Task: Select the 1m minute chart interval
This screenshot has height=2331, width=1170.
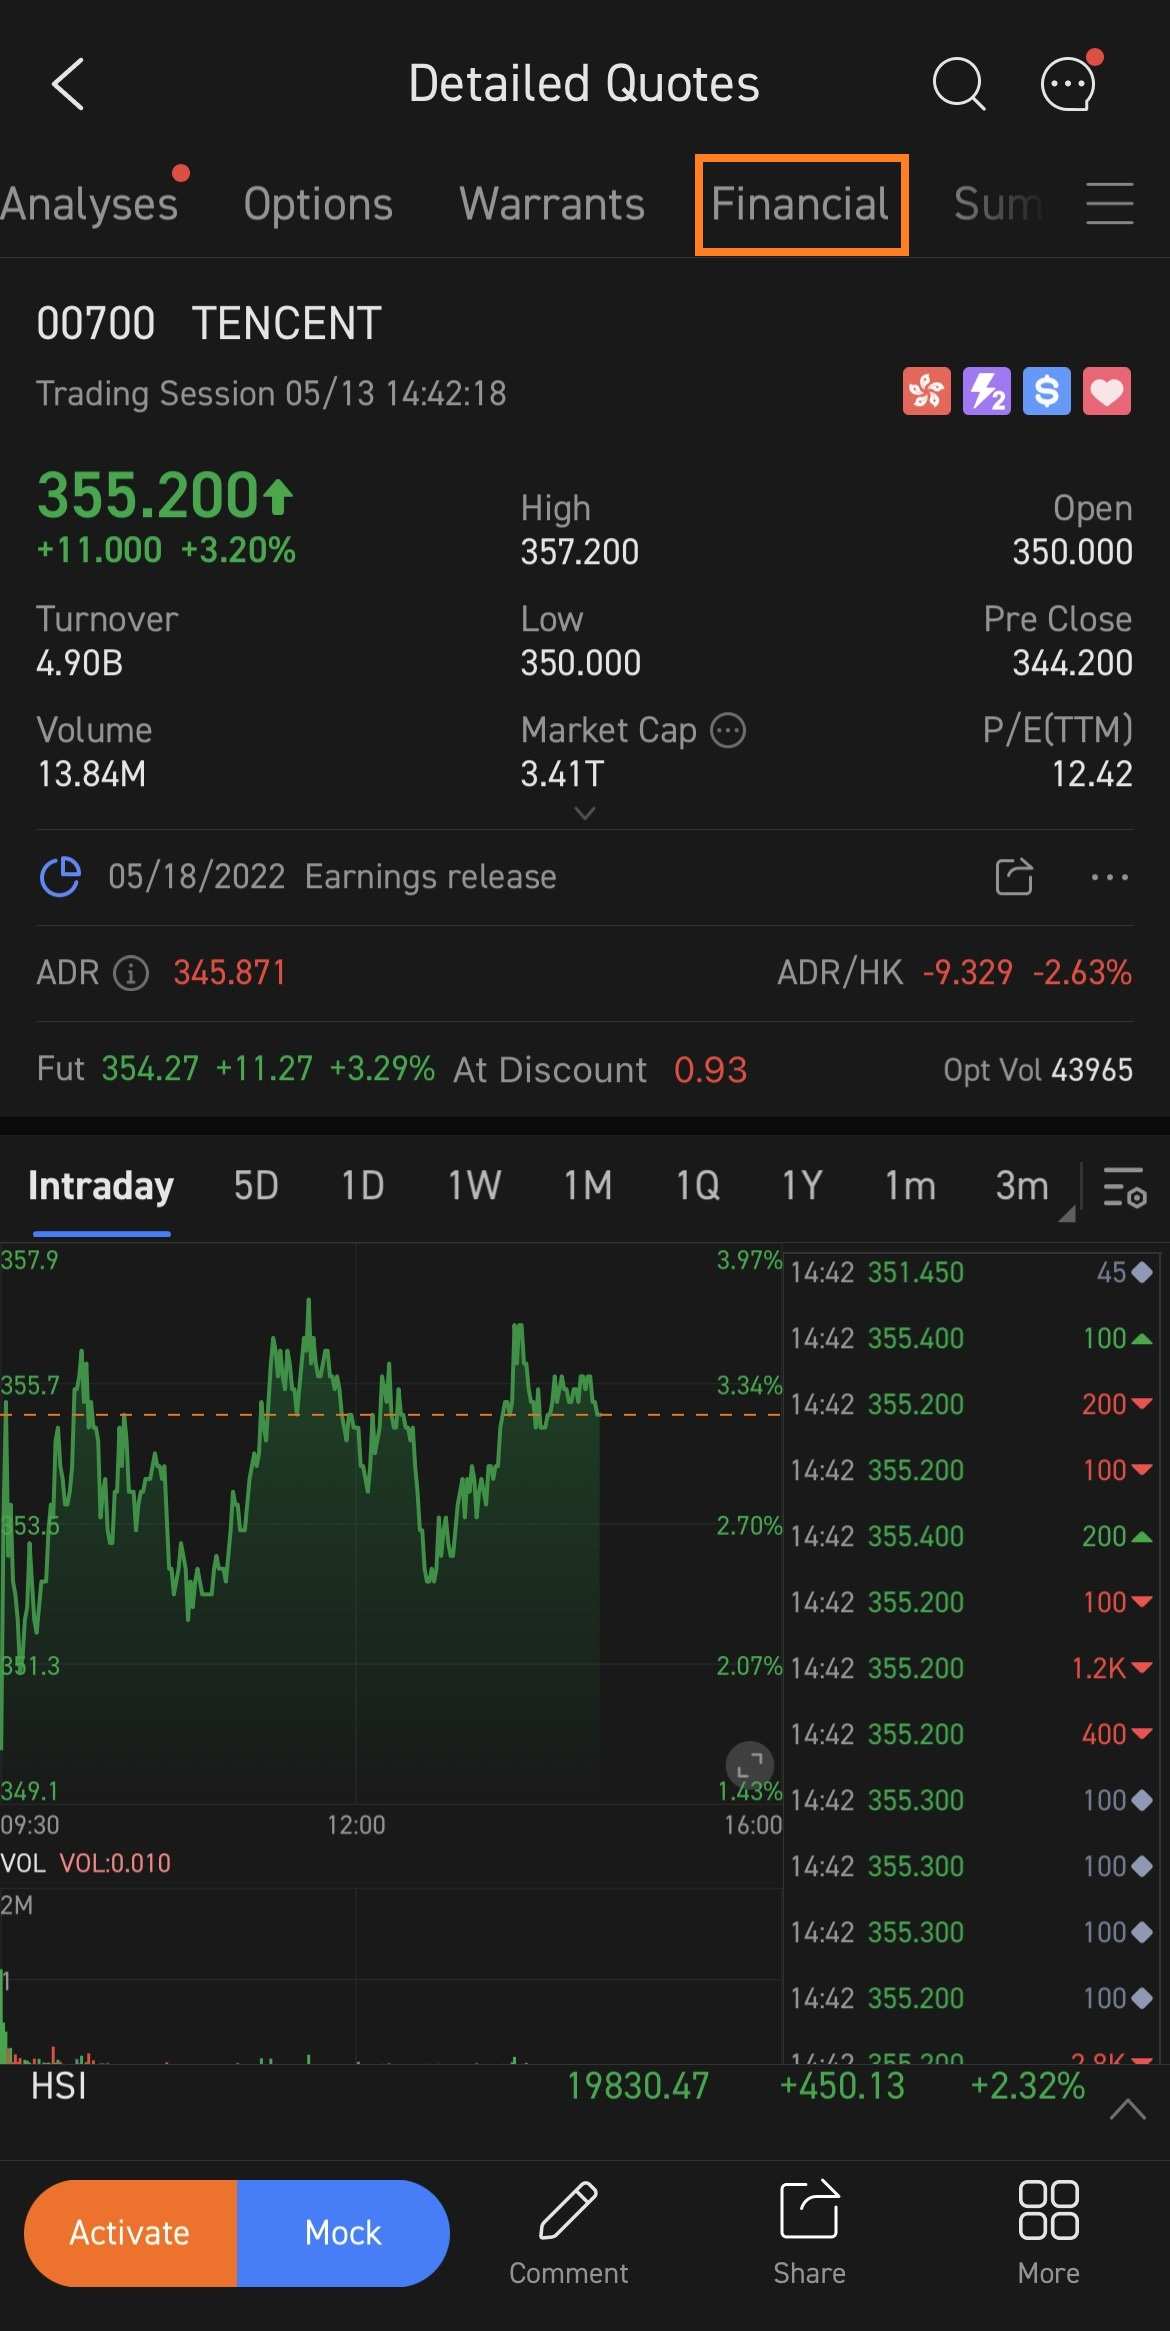Action: [910, 1187]
